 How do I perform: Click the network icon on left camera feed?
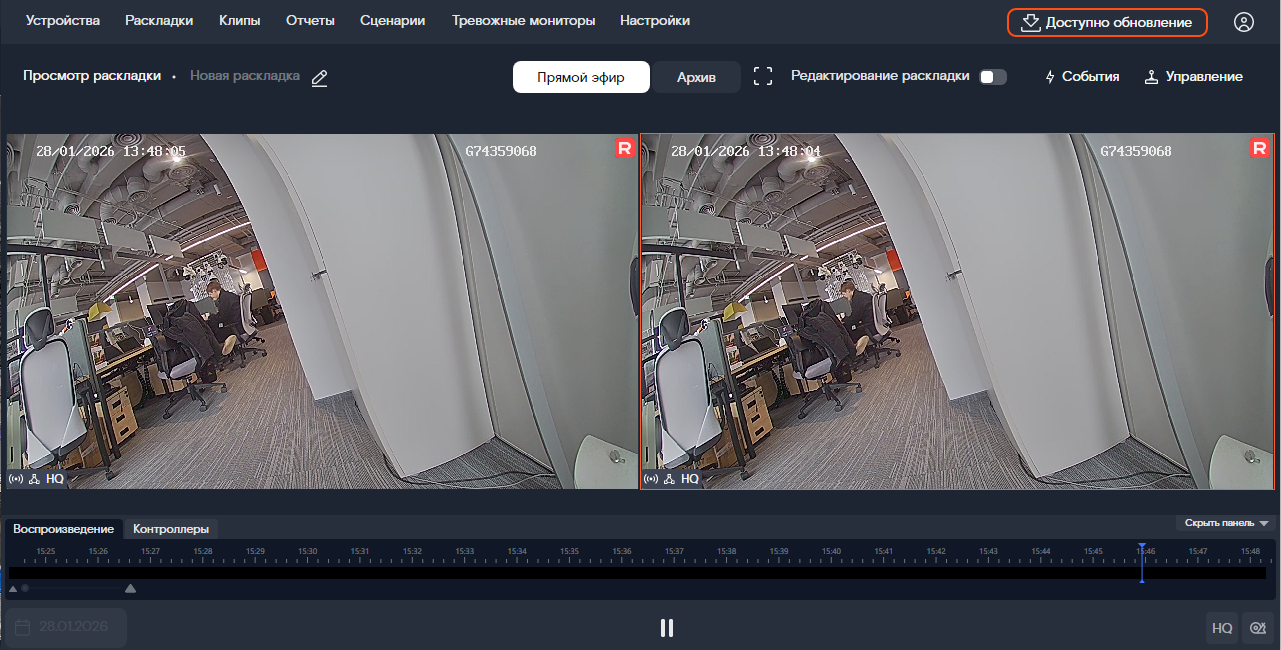[x=33, y=479]
